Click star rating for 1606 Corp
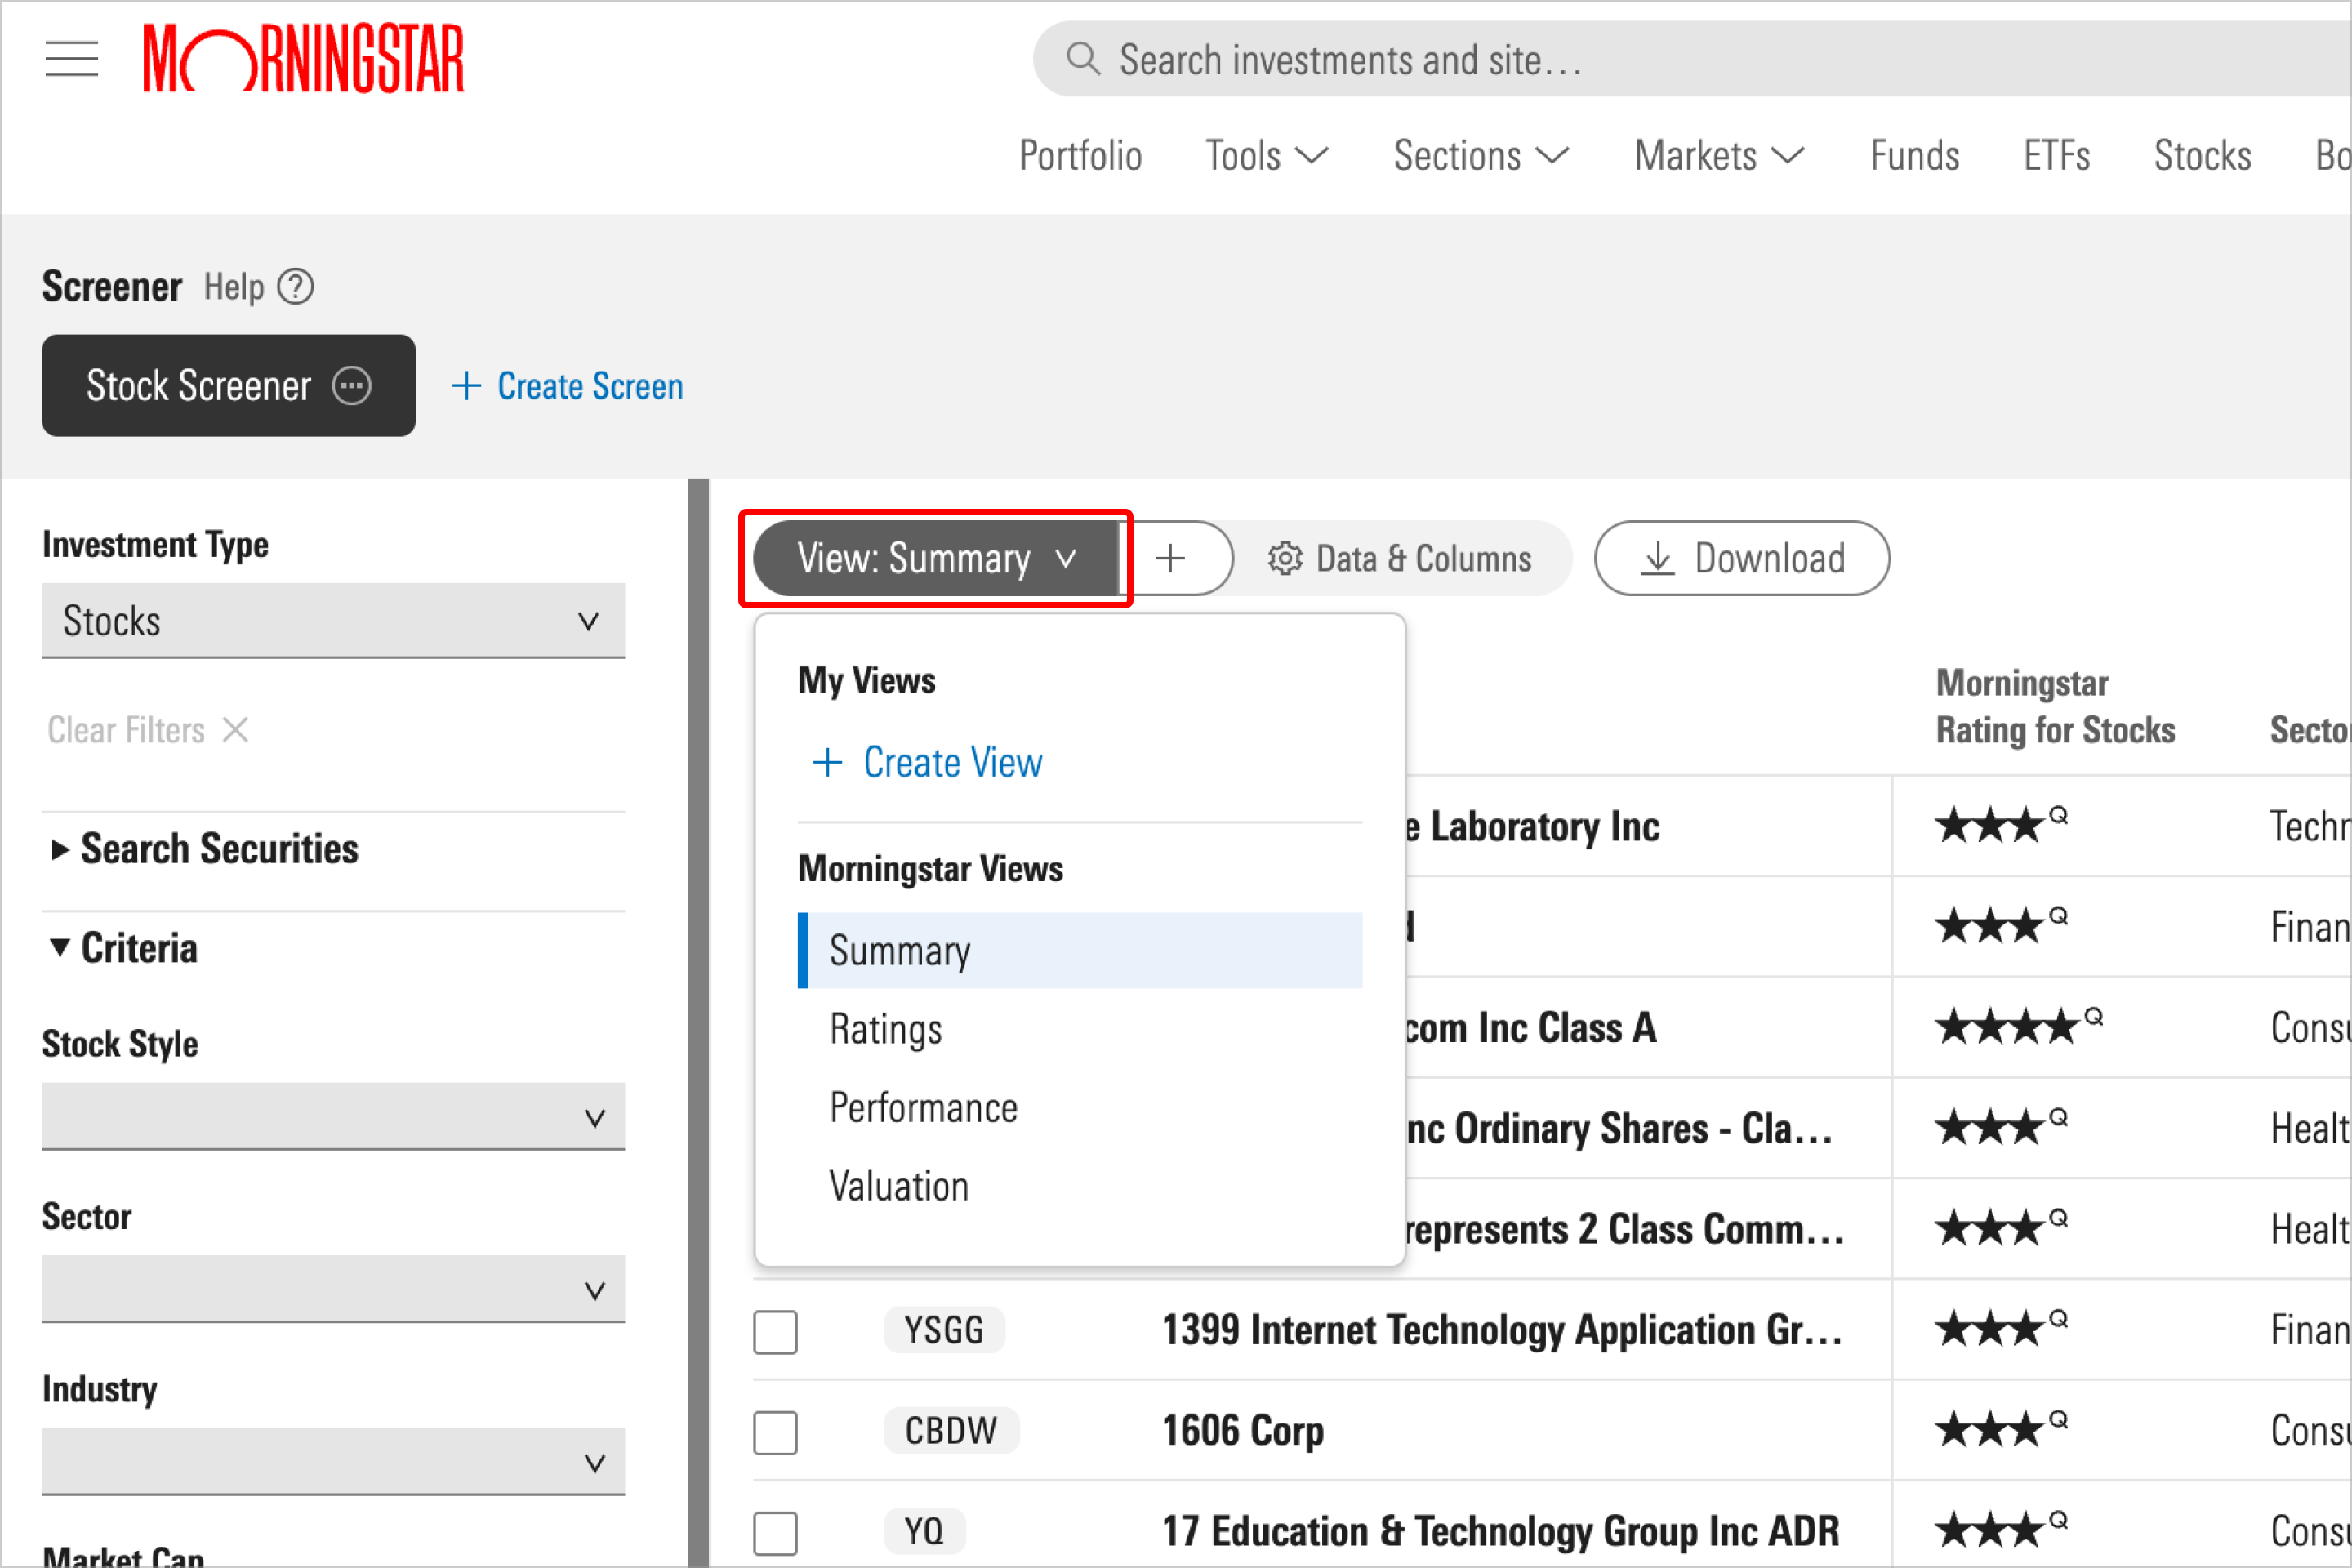Screen dimensions: 2352x1568 click(x=2001, y=1430)
